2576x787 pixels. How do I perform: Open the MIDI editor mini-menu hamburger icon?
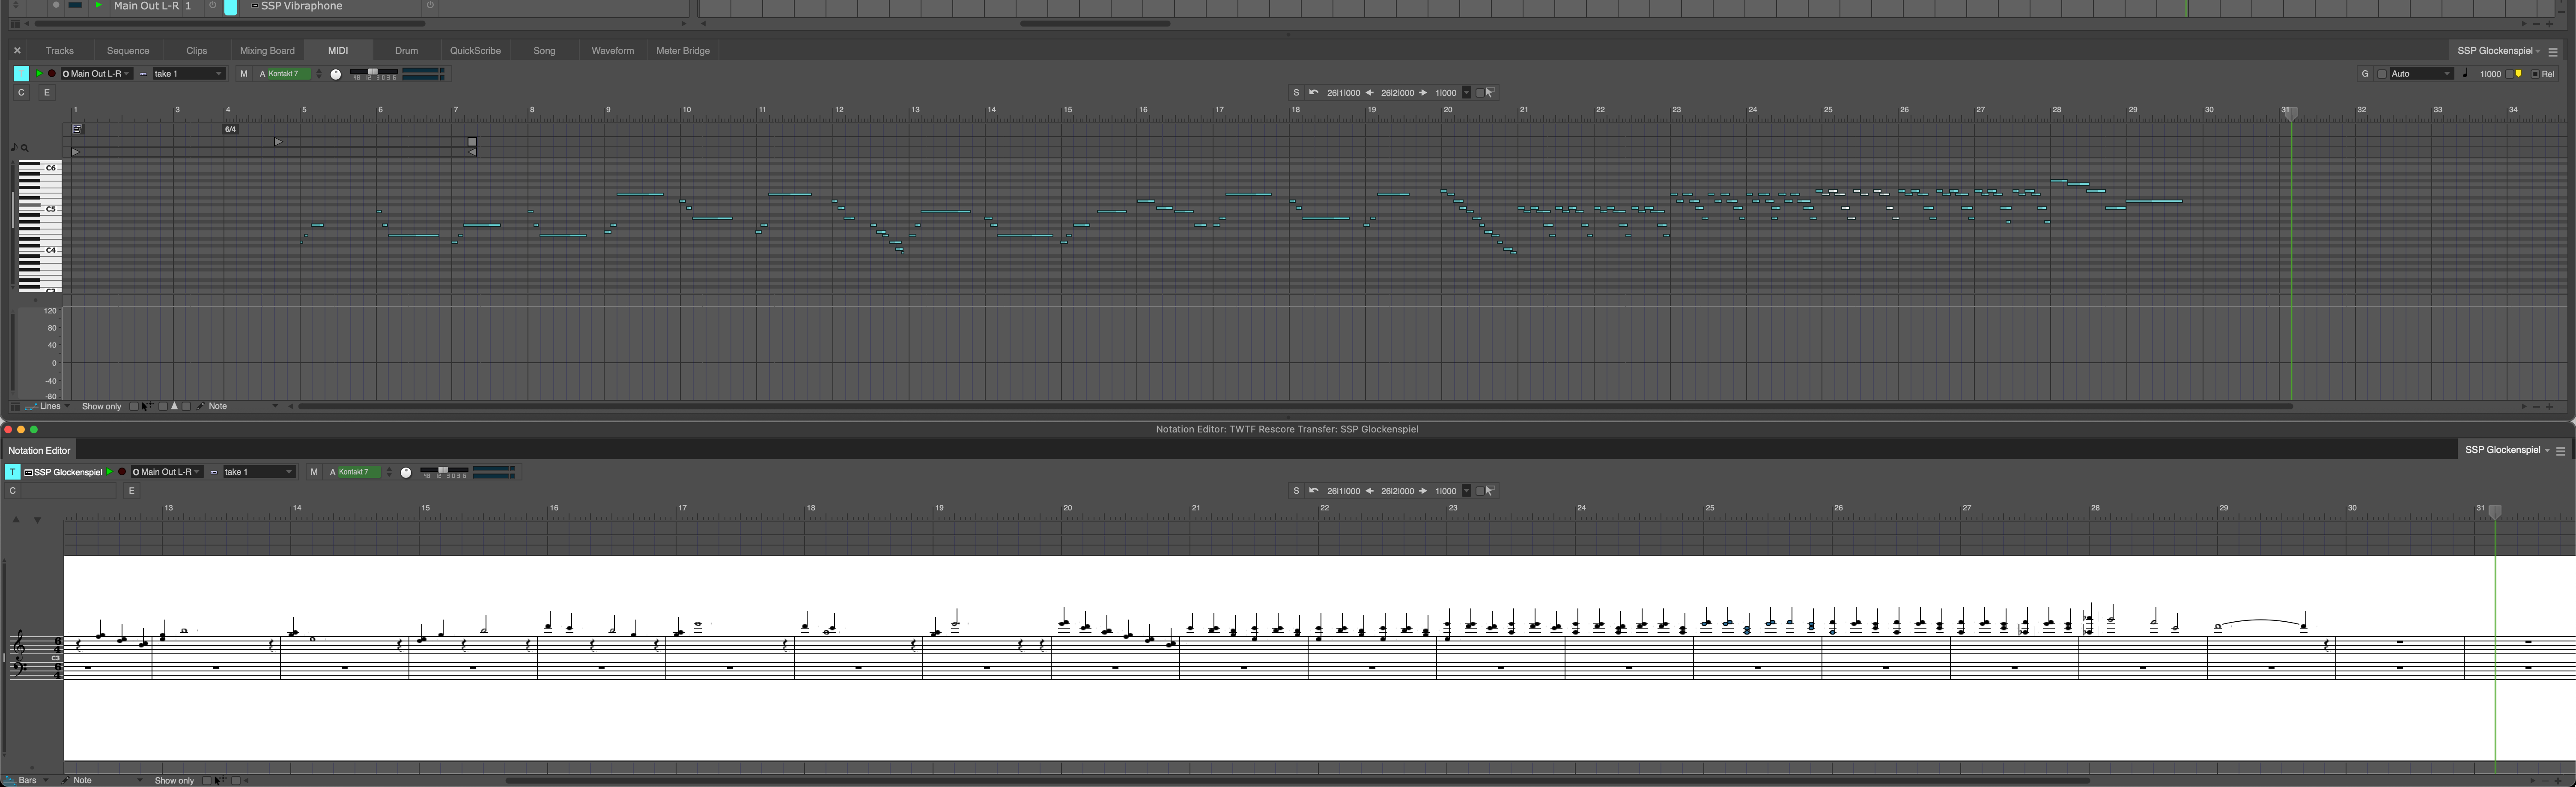(x=2553, y=52)
